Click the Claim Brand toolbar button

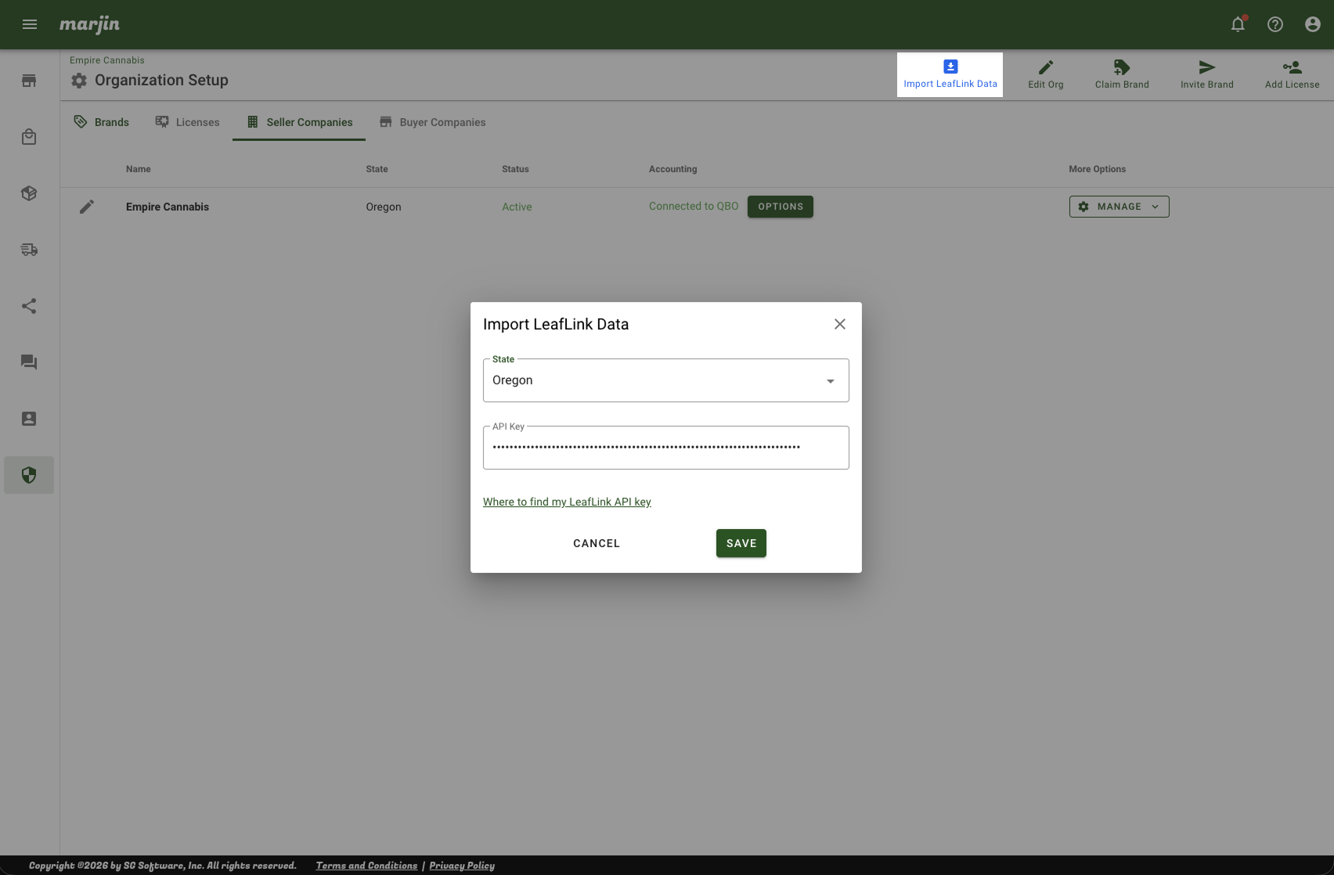coord(1122,75)
